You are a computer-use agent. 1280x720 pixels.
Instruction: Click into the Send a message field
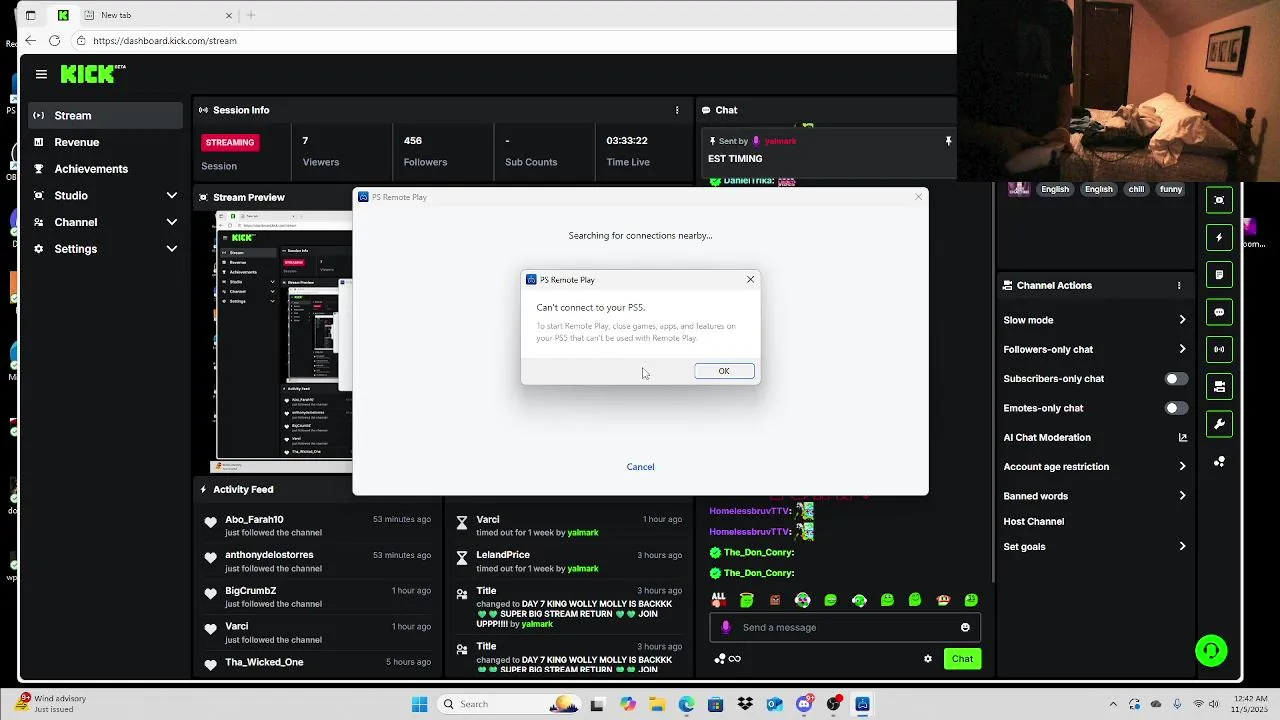[845, 627]
